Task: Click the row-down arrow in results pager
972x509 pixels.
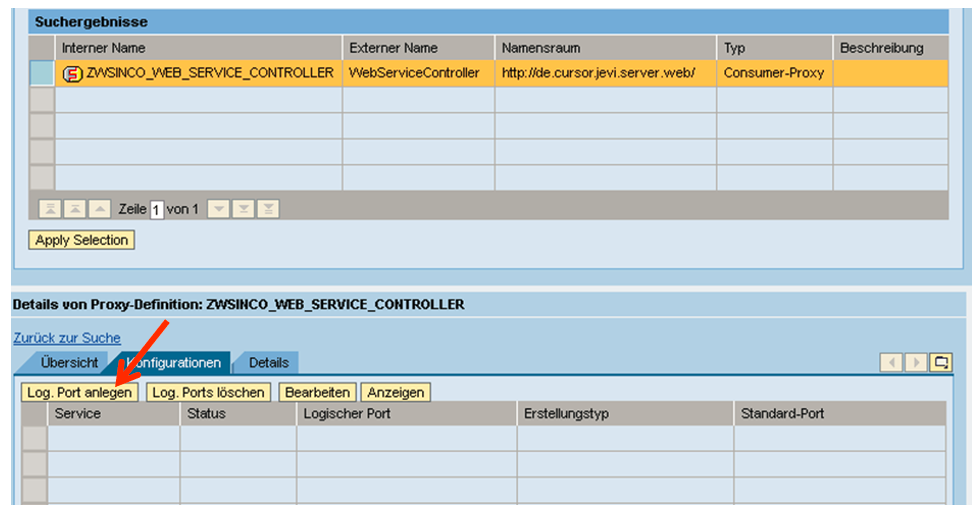Action: click(218, 209)
